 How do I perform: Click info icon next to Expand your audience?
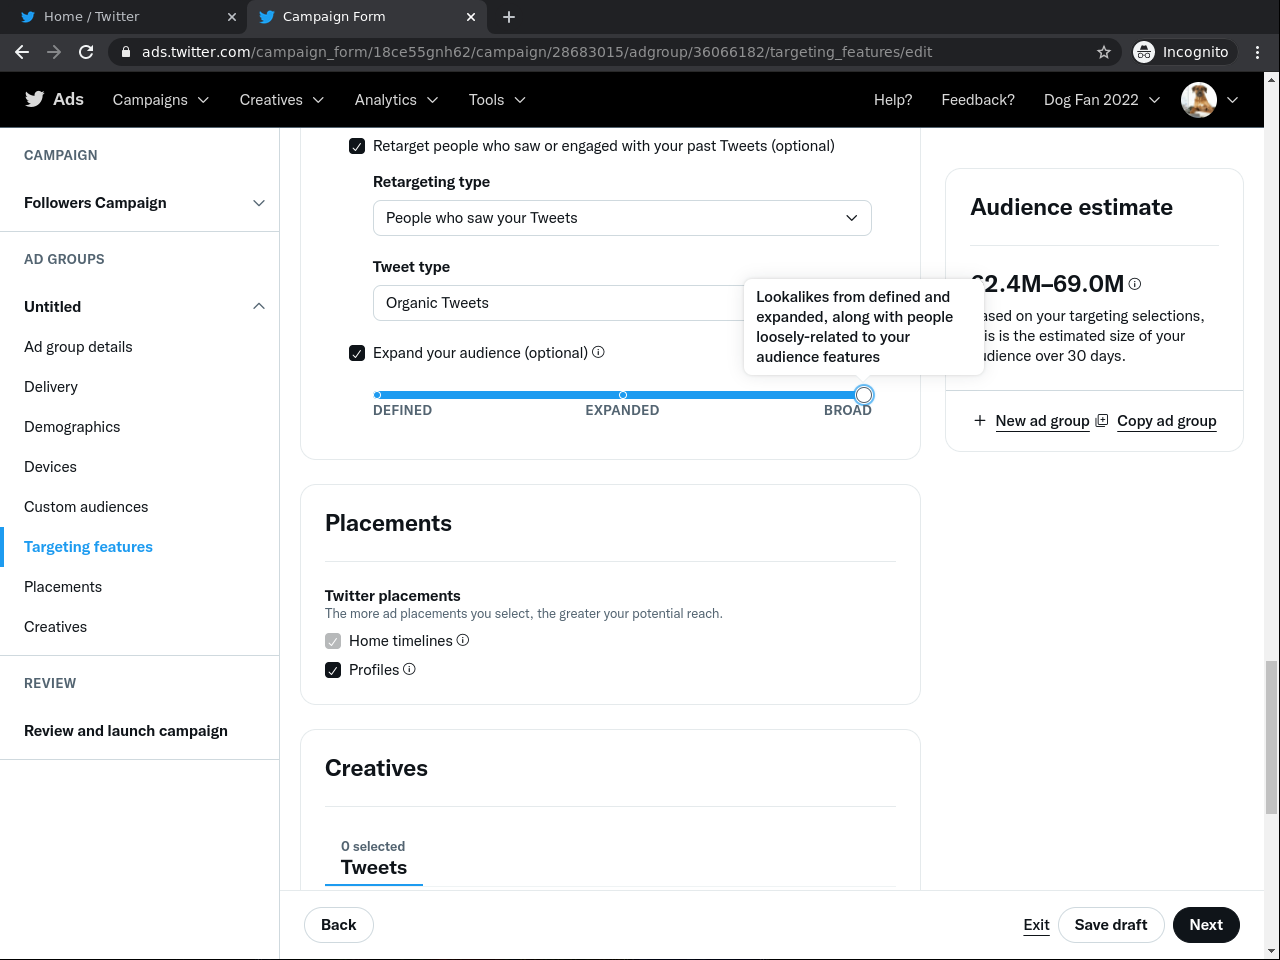[598, 352]
